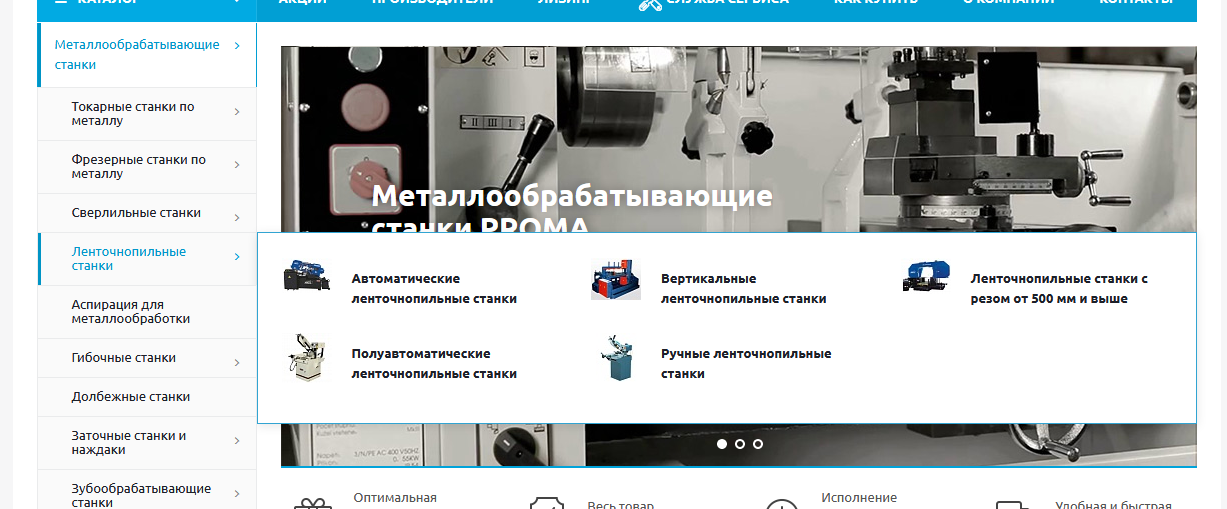Viewport: 1227px width, 509px height.
Task: Open the semi-automatic band saw machine thumbnail
Action: tap(306, 358)
